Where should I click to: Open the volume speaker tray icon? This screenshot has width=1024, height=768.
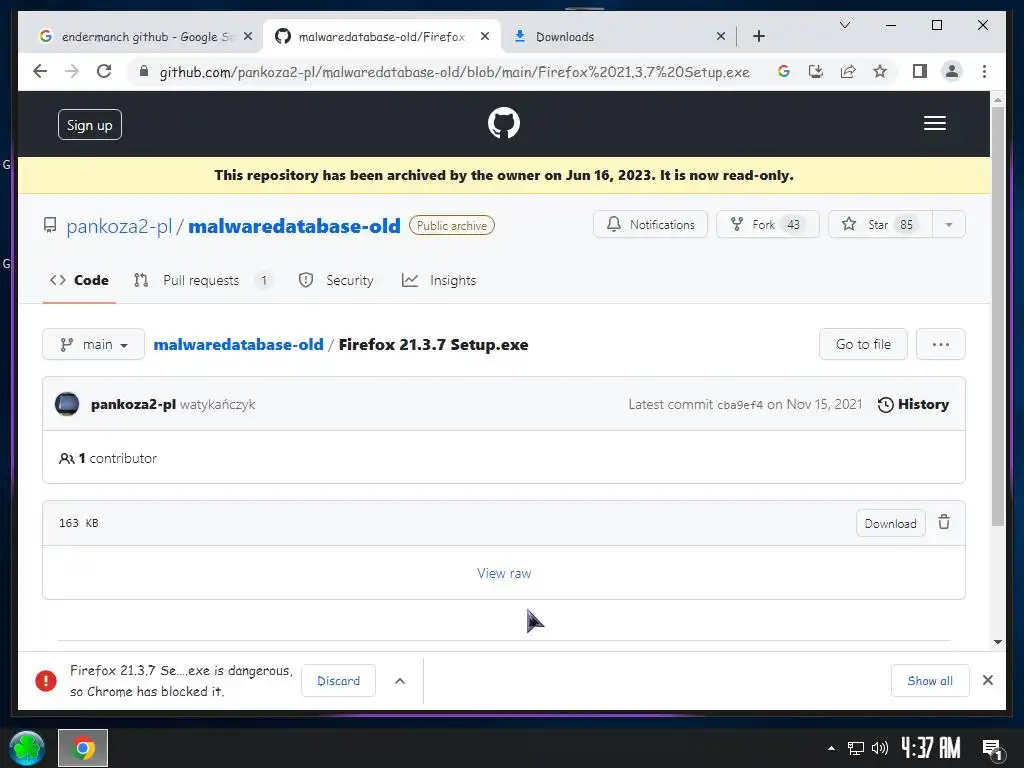[880, 748]
